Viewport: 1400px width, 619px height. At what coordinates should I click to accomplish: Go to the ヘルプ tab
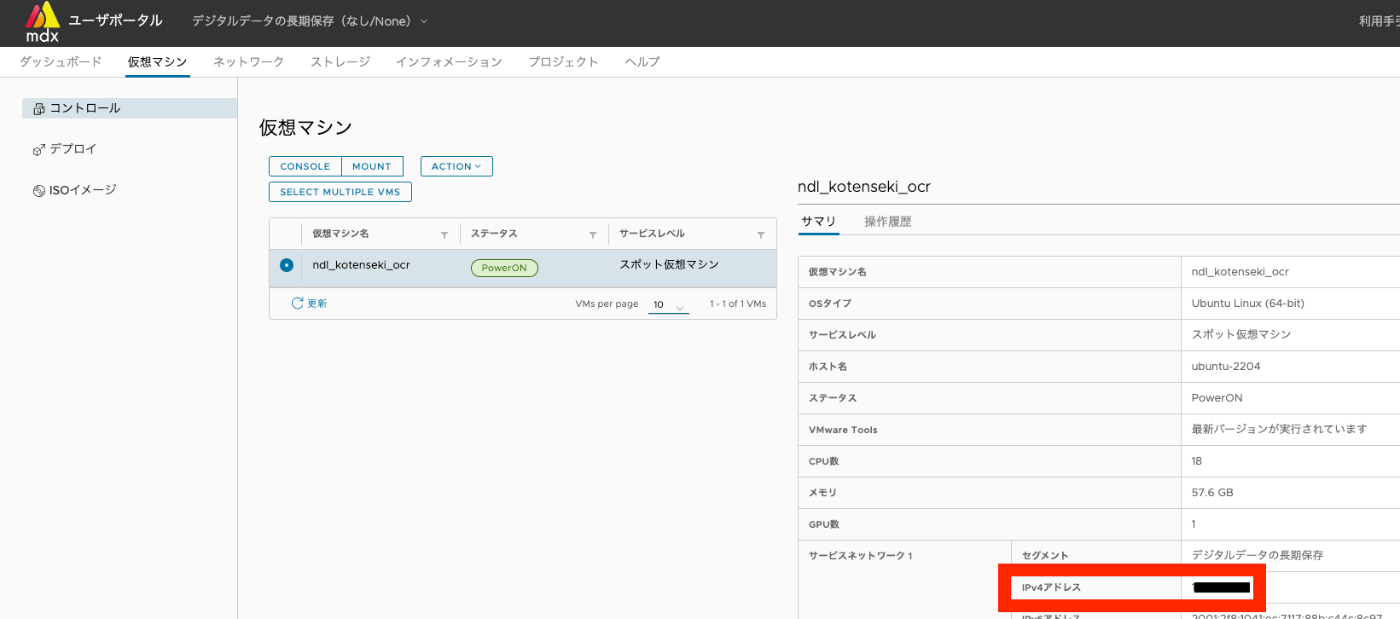pyautogui.click(x=642, y=62)
